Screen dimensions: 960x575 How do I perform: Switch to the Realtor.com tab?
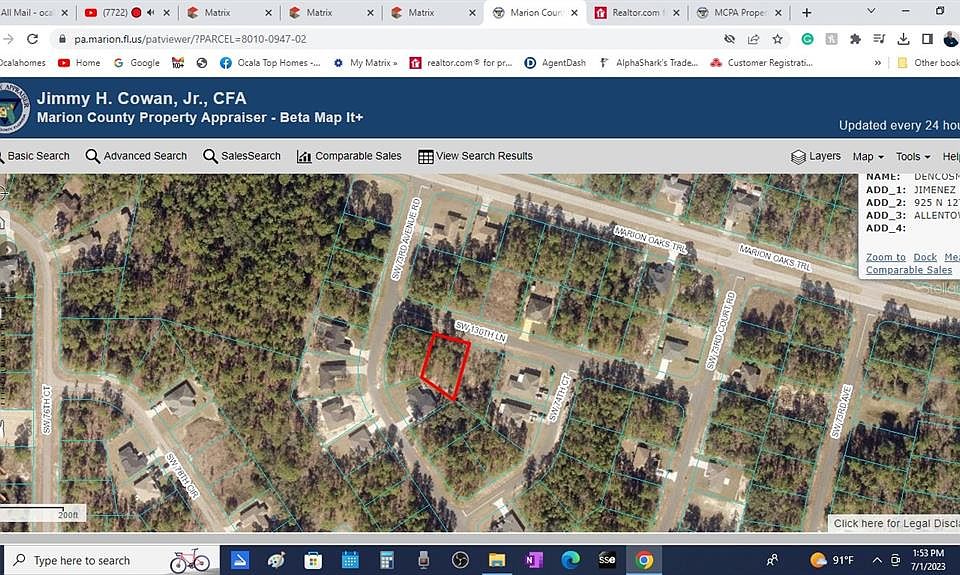point(637,12)
